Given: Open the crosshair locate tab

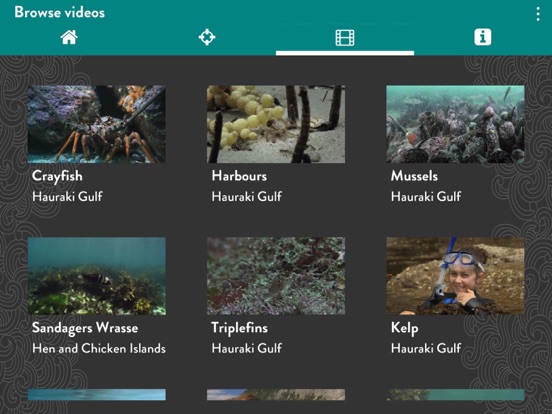Looking at the screenshot, I should pos(207,37).
